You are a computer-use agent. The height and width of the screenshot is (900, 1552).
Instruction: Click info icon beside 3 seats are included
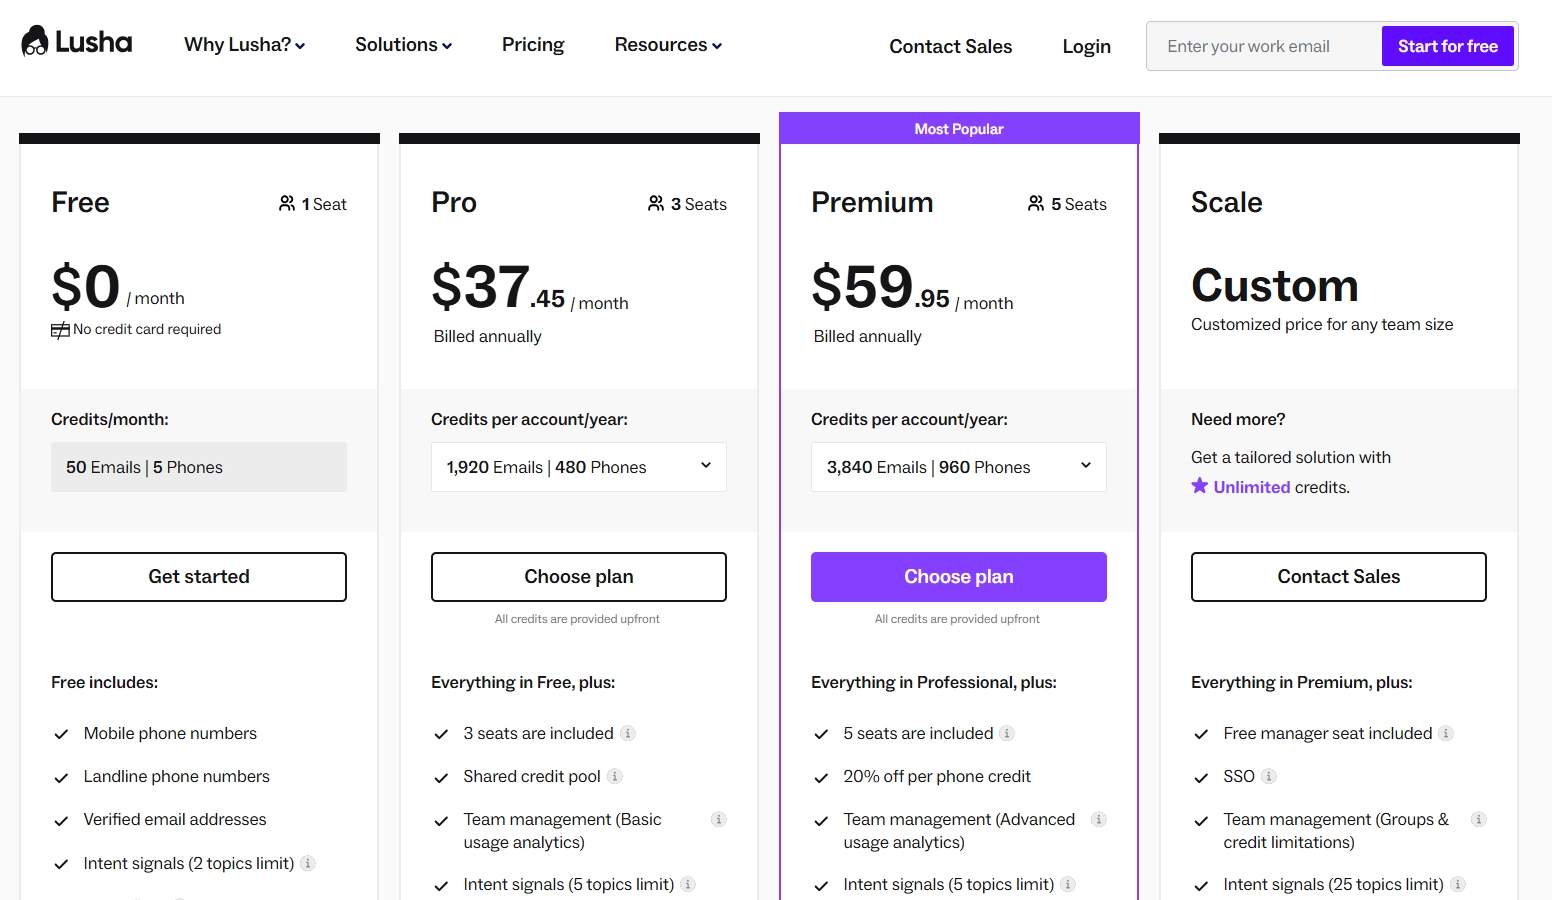click(x=628, y=733)
